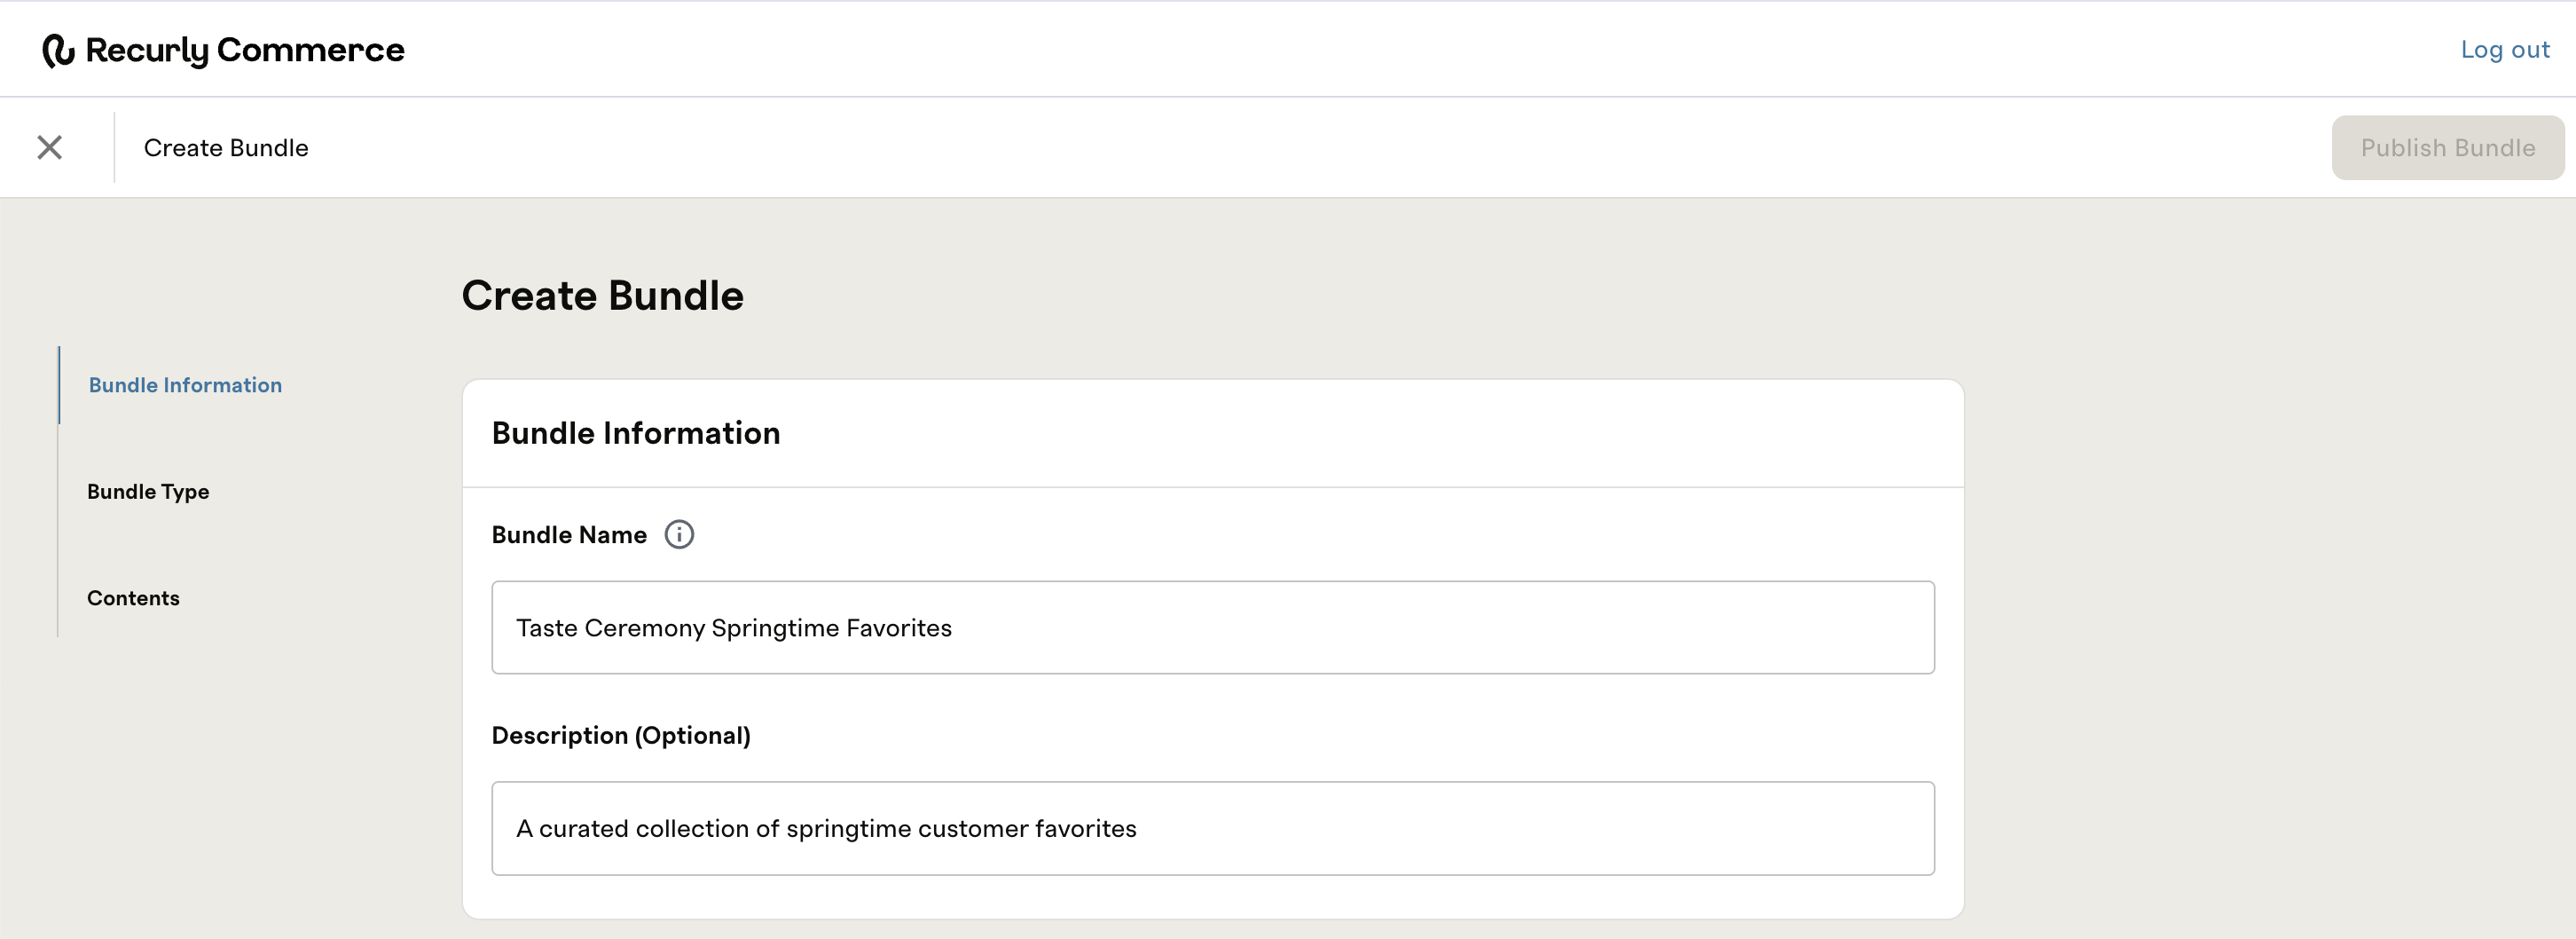Click the word Springtime in the bundle name
Image resolution: width=2576 pixels, height=939 pixels.
775,629
